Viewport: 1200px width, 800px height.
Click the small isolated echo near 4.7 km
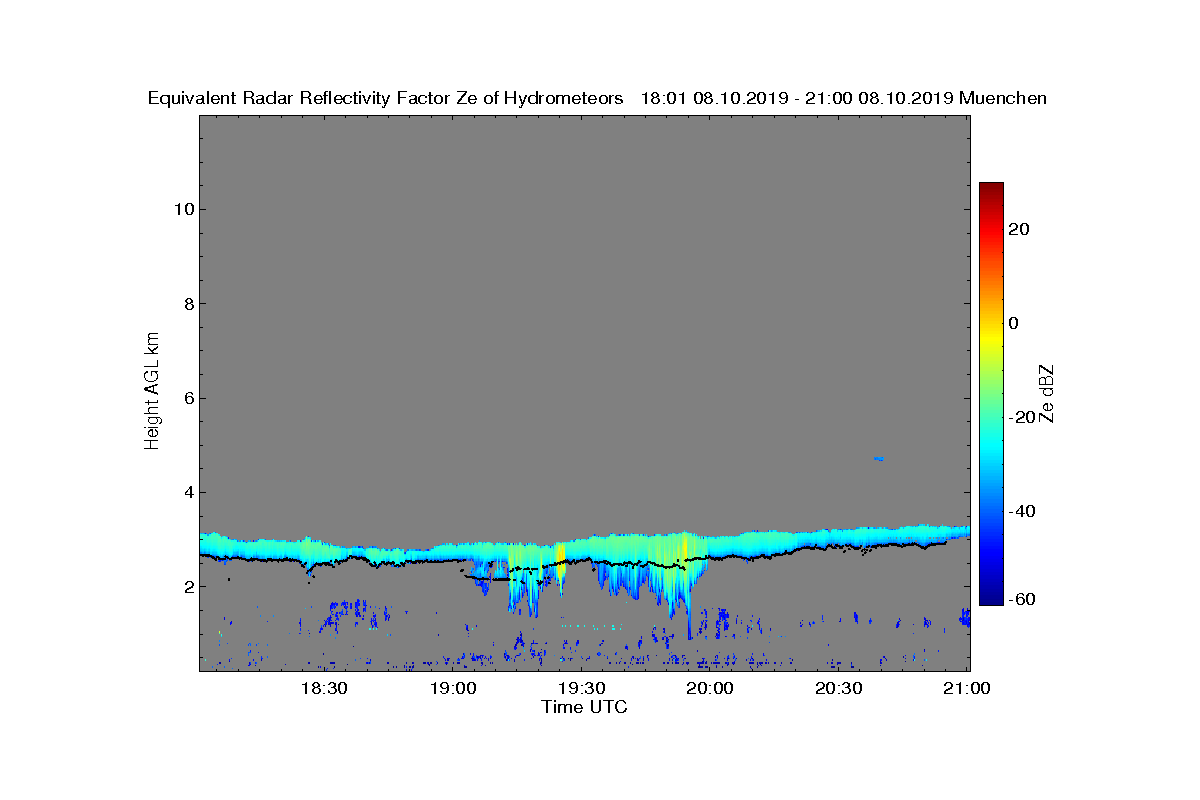pos(878,458)
